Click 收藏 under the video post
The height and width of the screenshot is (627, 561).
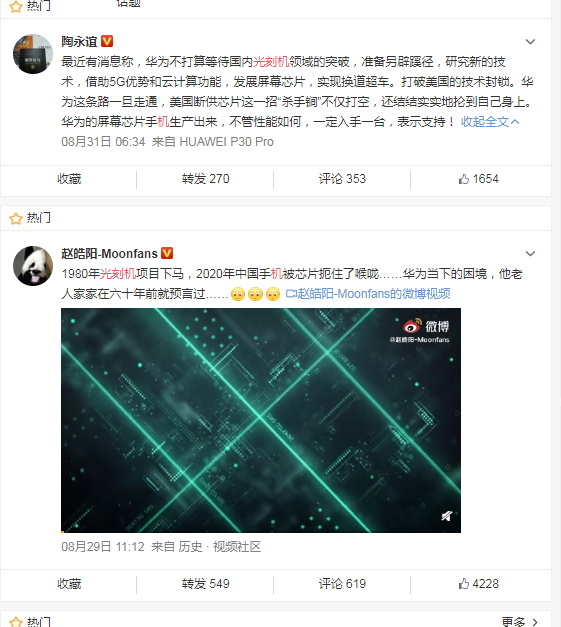tap(69, 584)
